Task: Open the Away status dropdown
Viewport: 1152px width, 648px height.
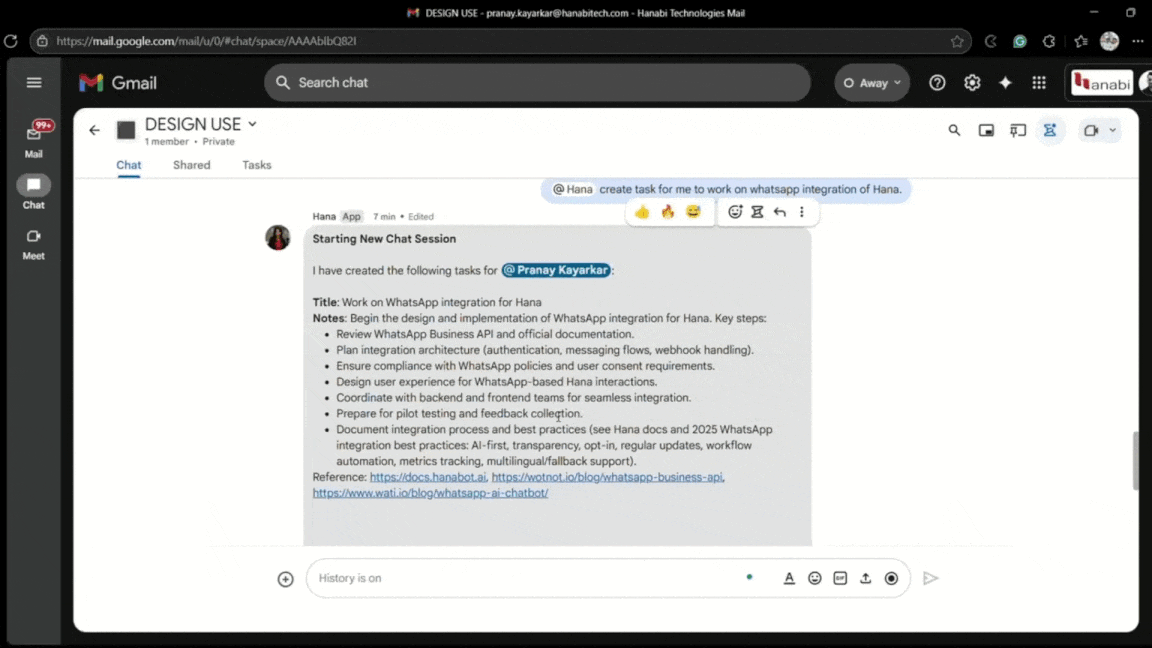Action: coord(871,83)
